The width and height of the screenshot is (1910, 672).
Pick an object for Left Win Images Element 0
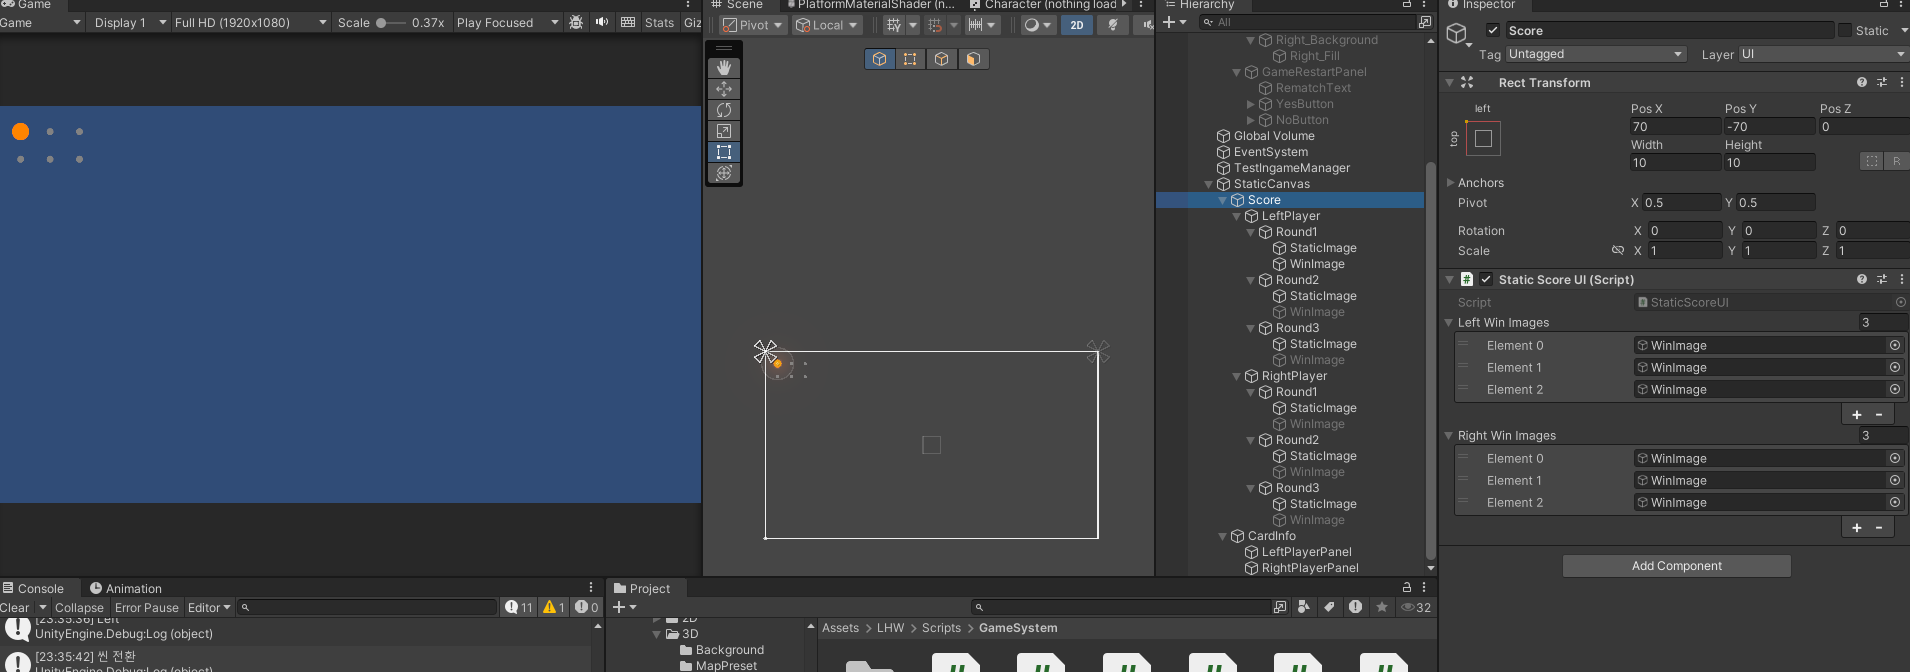click(x=1894, y=346)
